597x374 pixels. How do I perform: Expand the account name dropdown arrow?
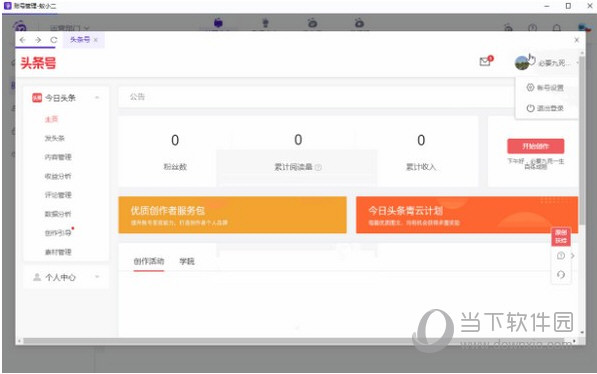[578, 63]
